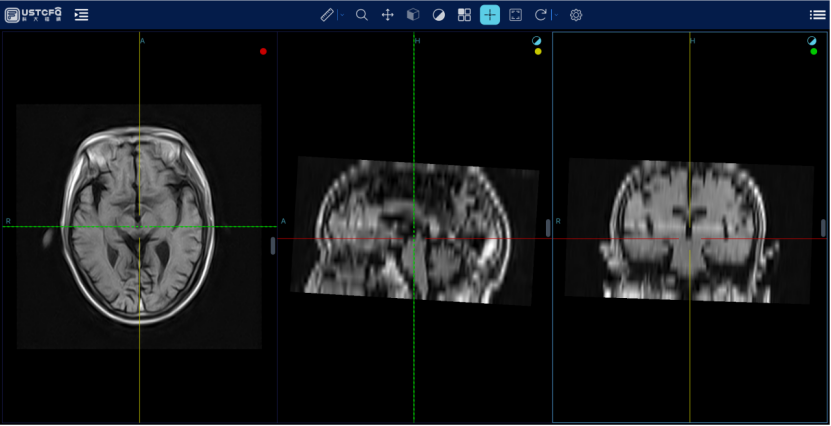Select the magnifier zoom tool
The width and height of the screenshot is (831, 426).
click(x=362, y=15)
